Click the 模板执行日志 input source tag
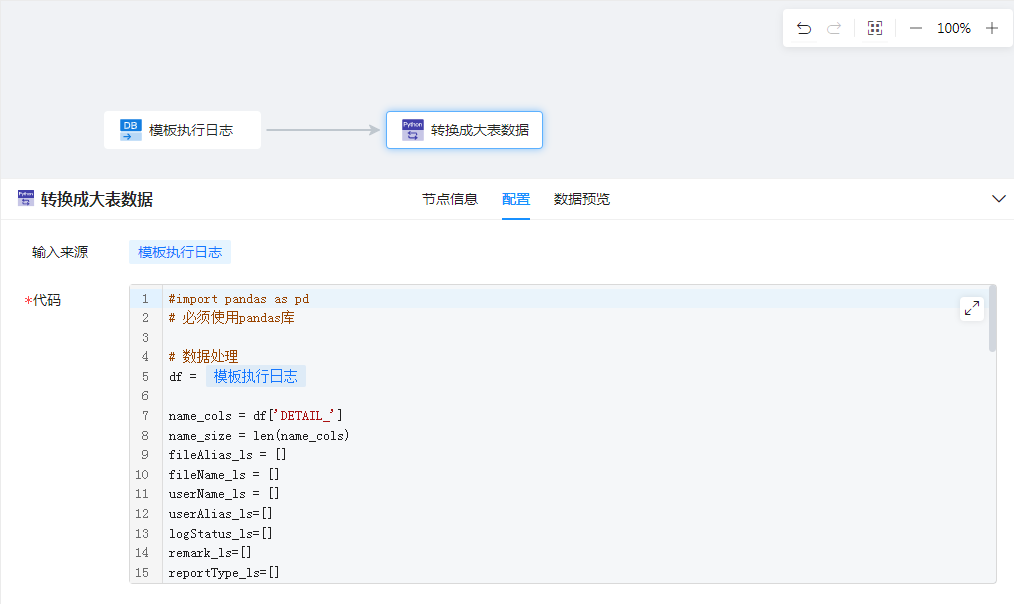 click(x=180, y=252)
